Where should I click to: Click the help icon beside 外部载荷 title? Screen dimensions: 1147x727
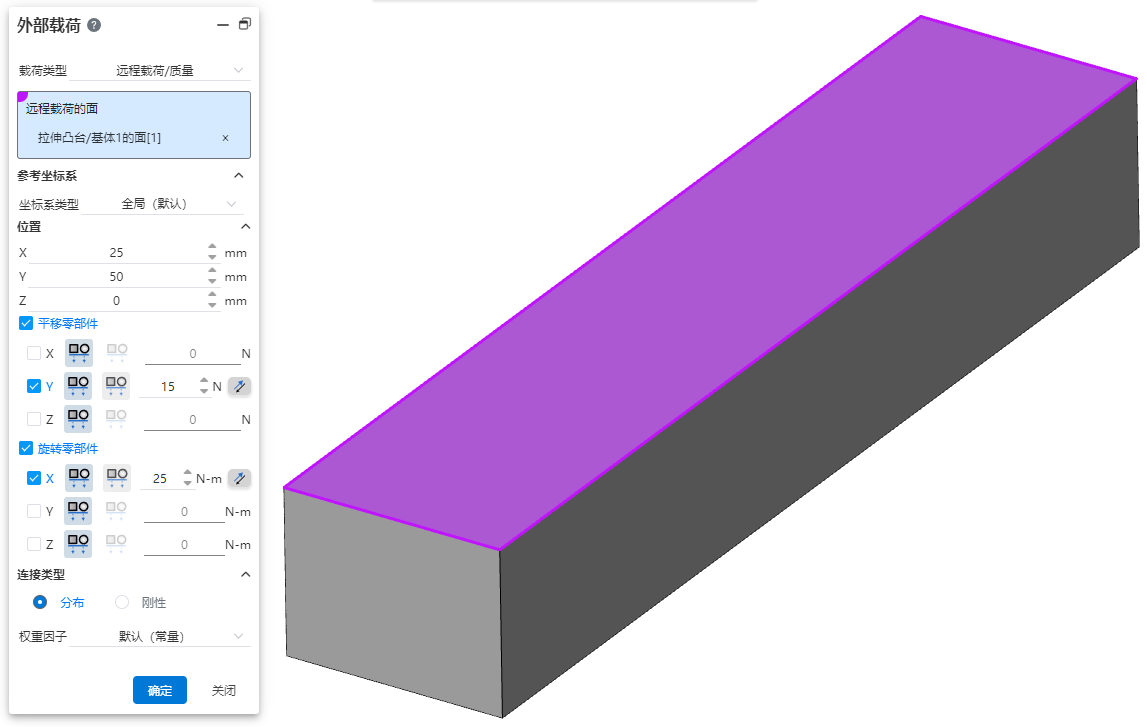(94, 25)
